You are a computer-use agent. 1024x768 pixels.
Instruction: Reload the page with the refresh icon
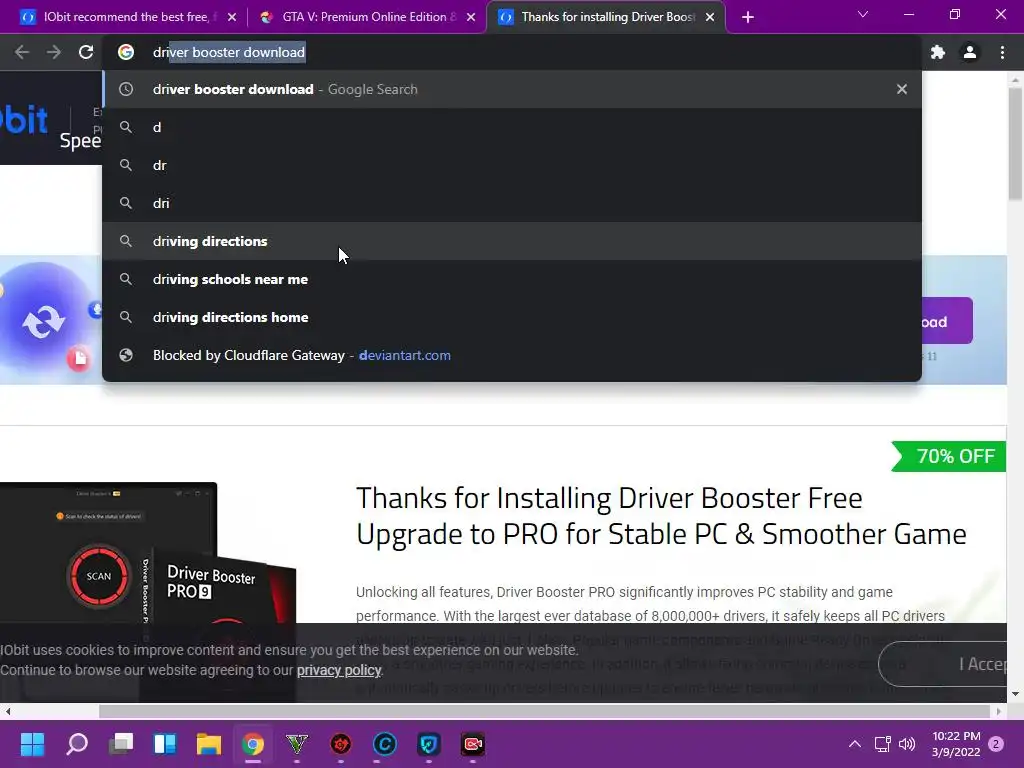[86, 52]
